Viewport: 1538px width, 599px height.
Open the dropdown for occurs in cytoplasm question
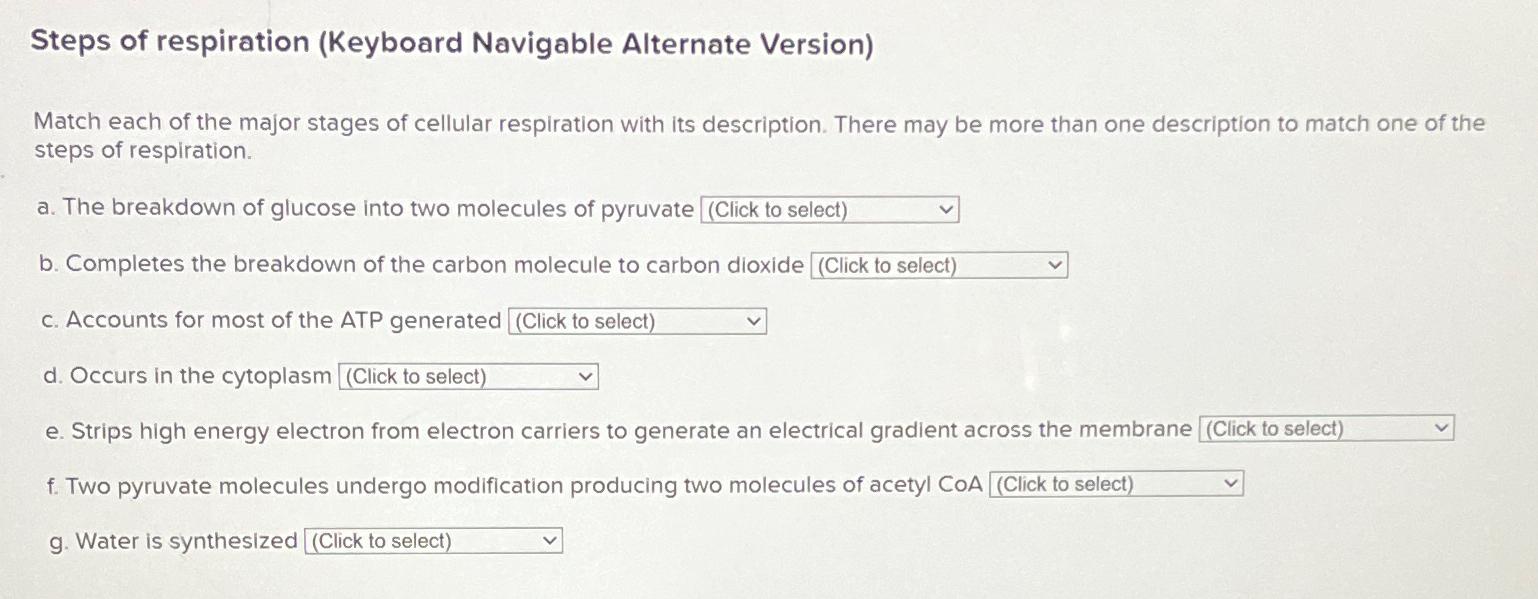[x=467, y=376]
